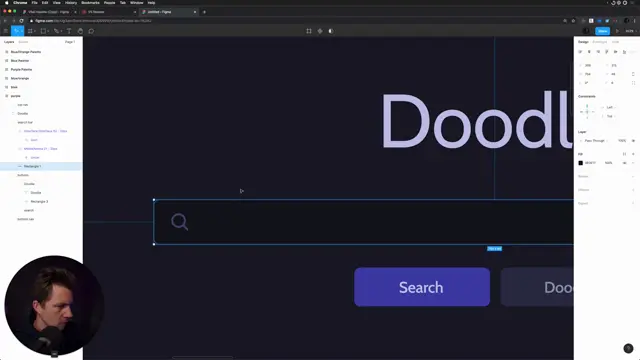The height and width of the screenshot is (360, 640).
Task: Select the Pen tool
Action: (57, 31)
